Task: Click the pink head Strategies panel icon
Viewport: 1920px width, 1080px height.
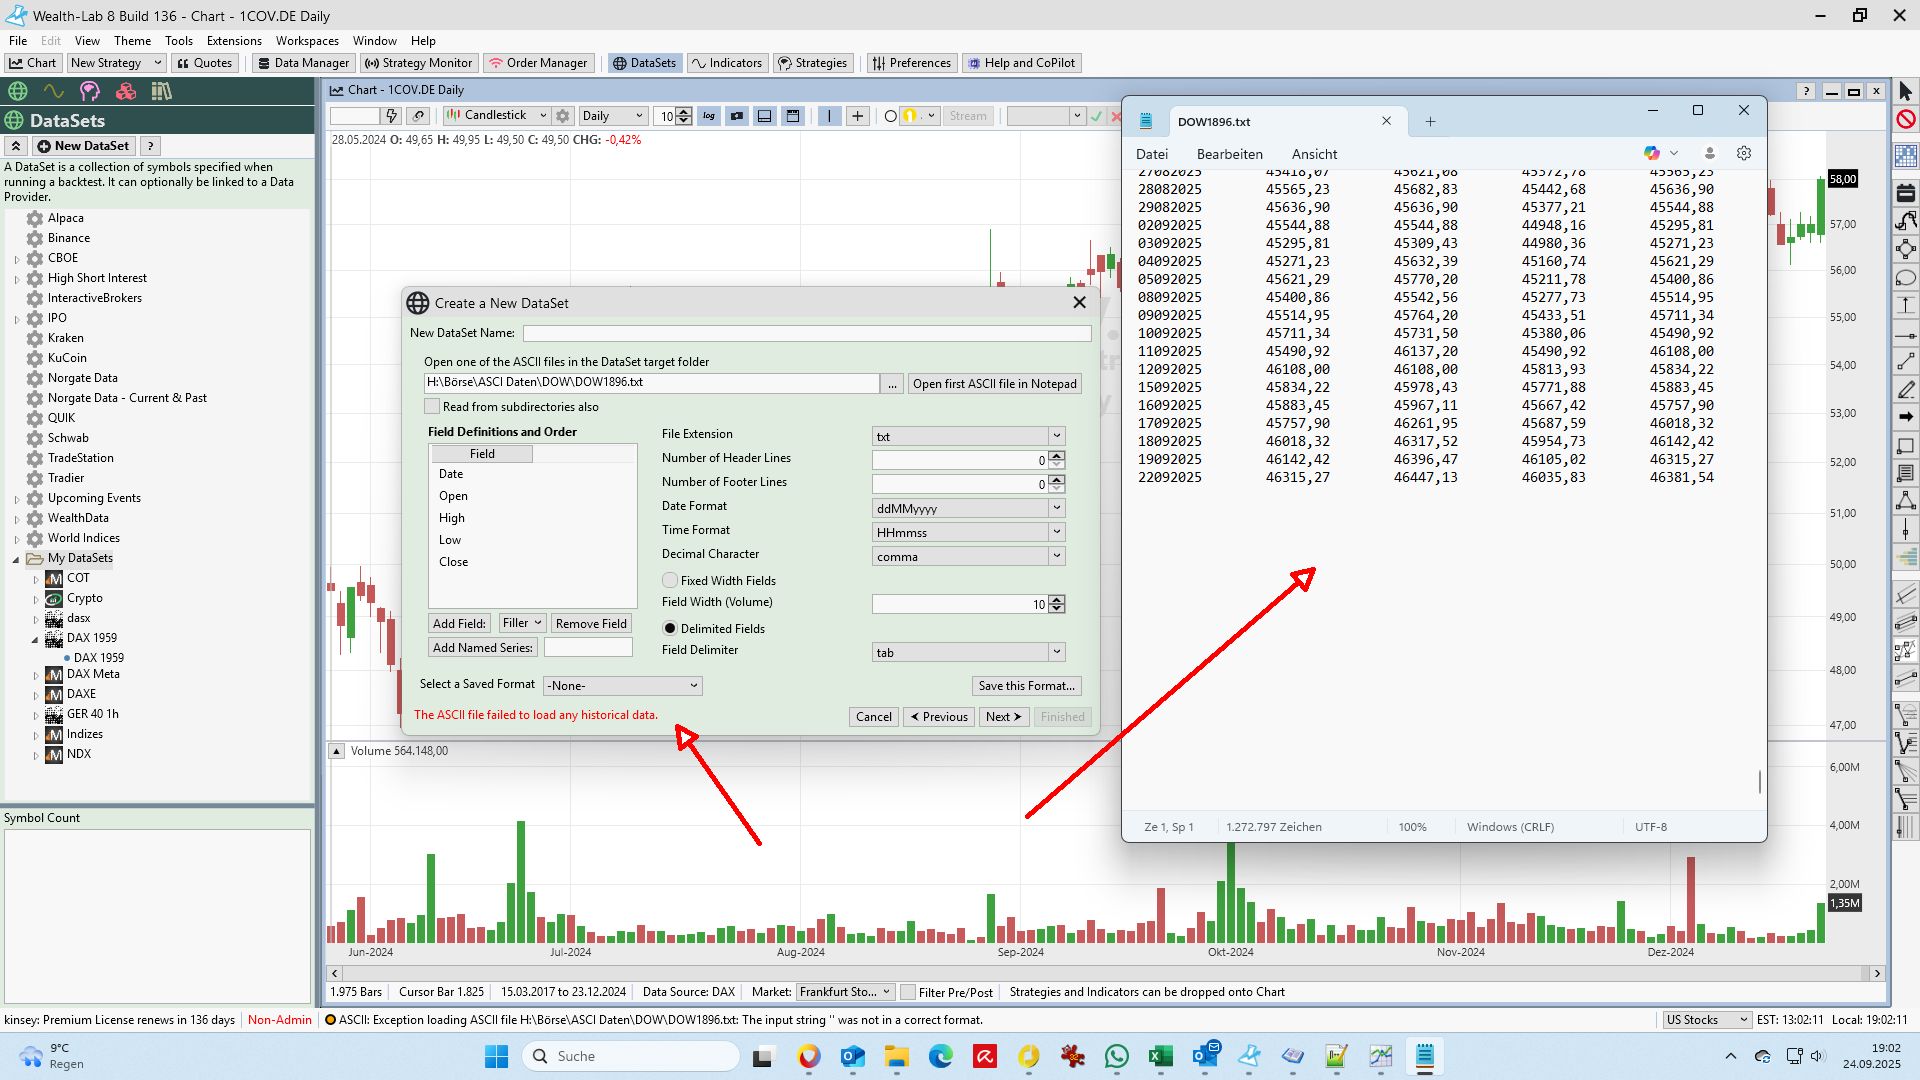Action: [90, 91]
